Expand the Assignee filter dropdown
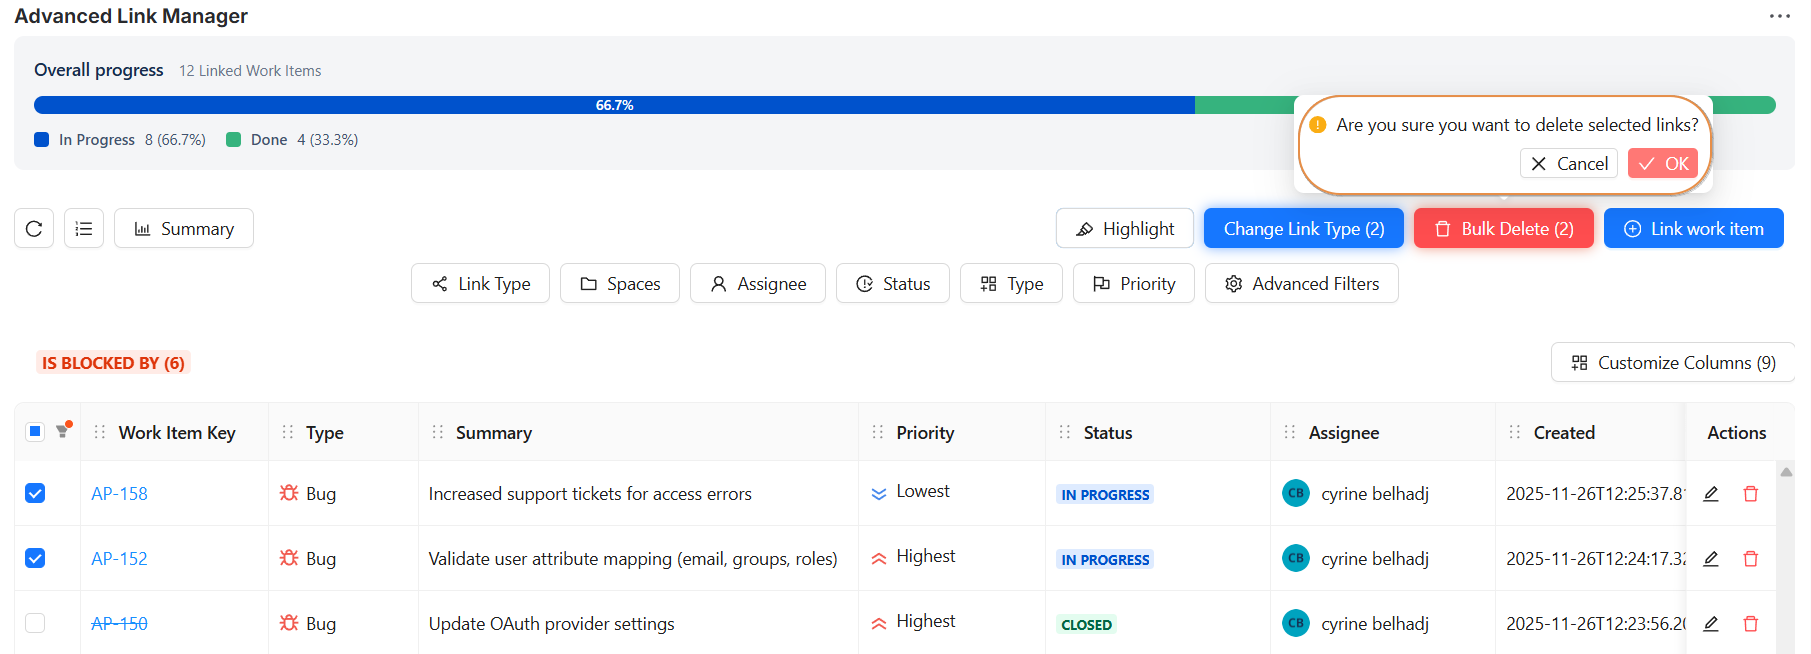The image size is (1811, 654). (757, 284)
